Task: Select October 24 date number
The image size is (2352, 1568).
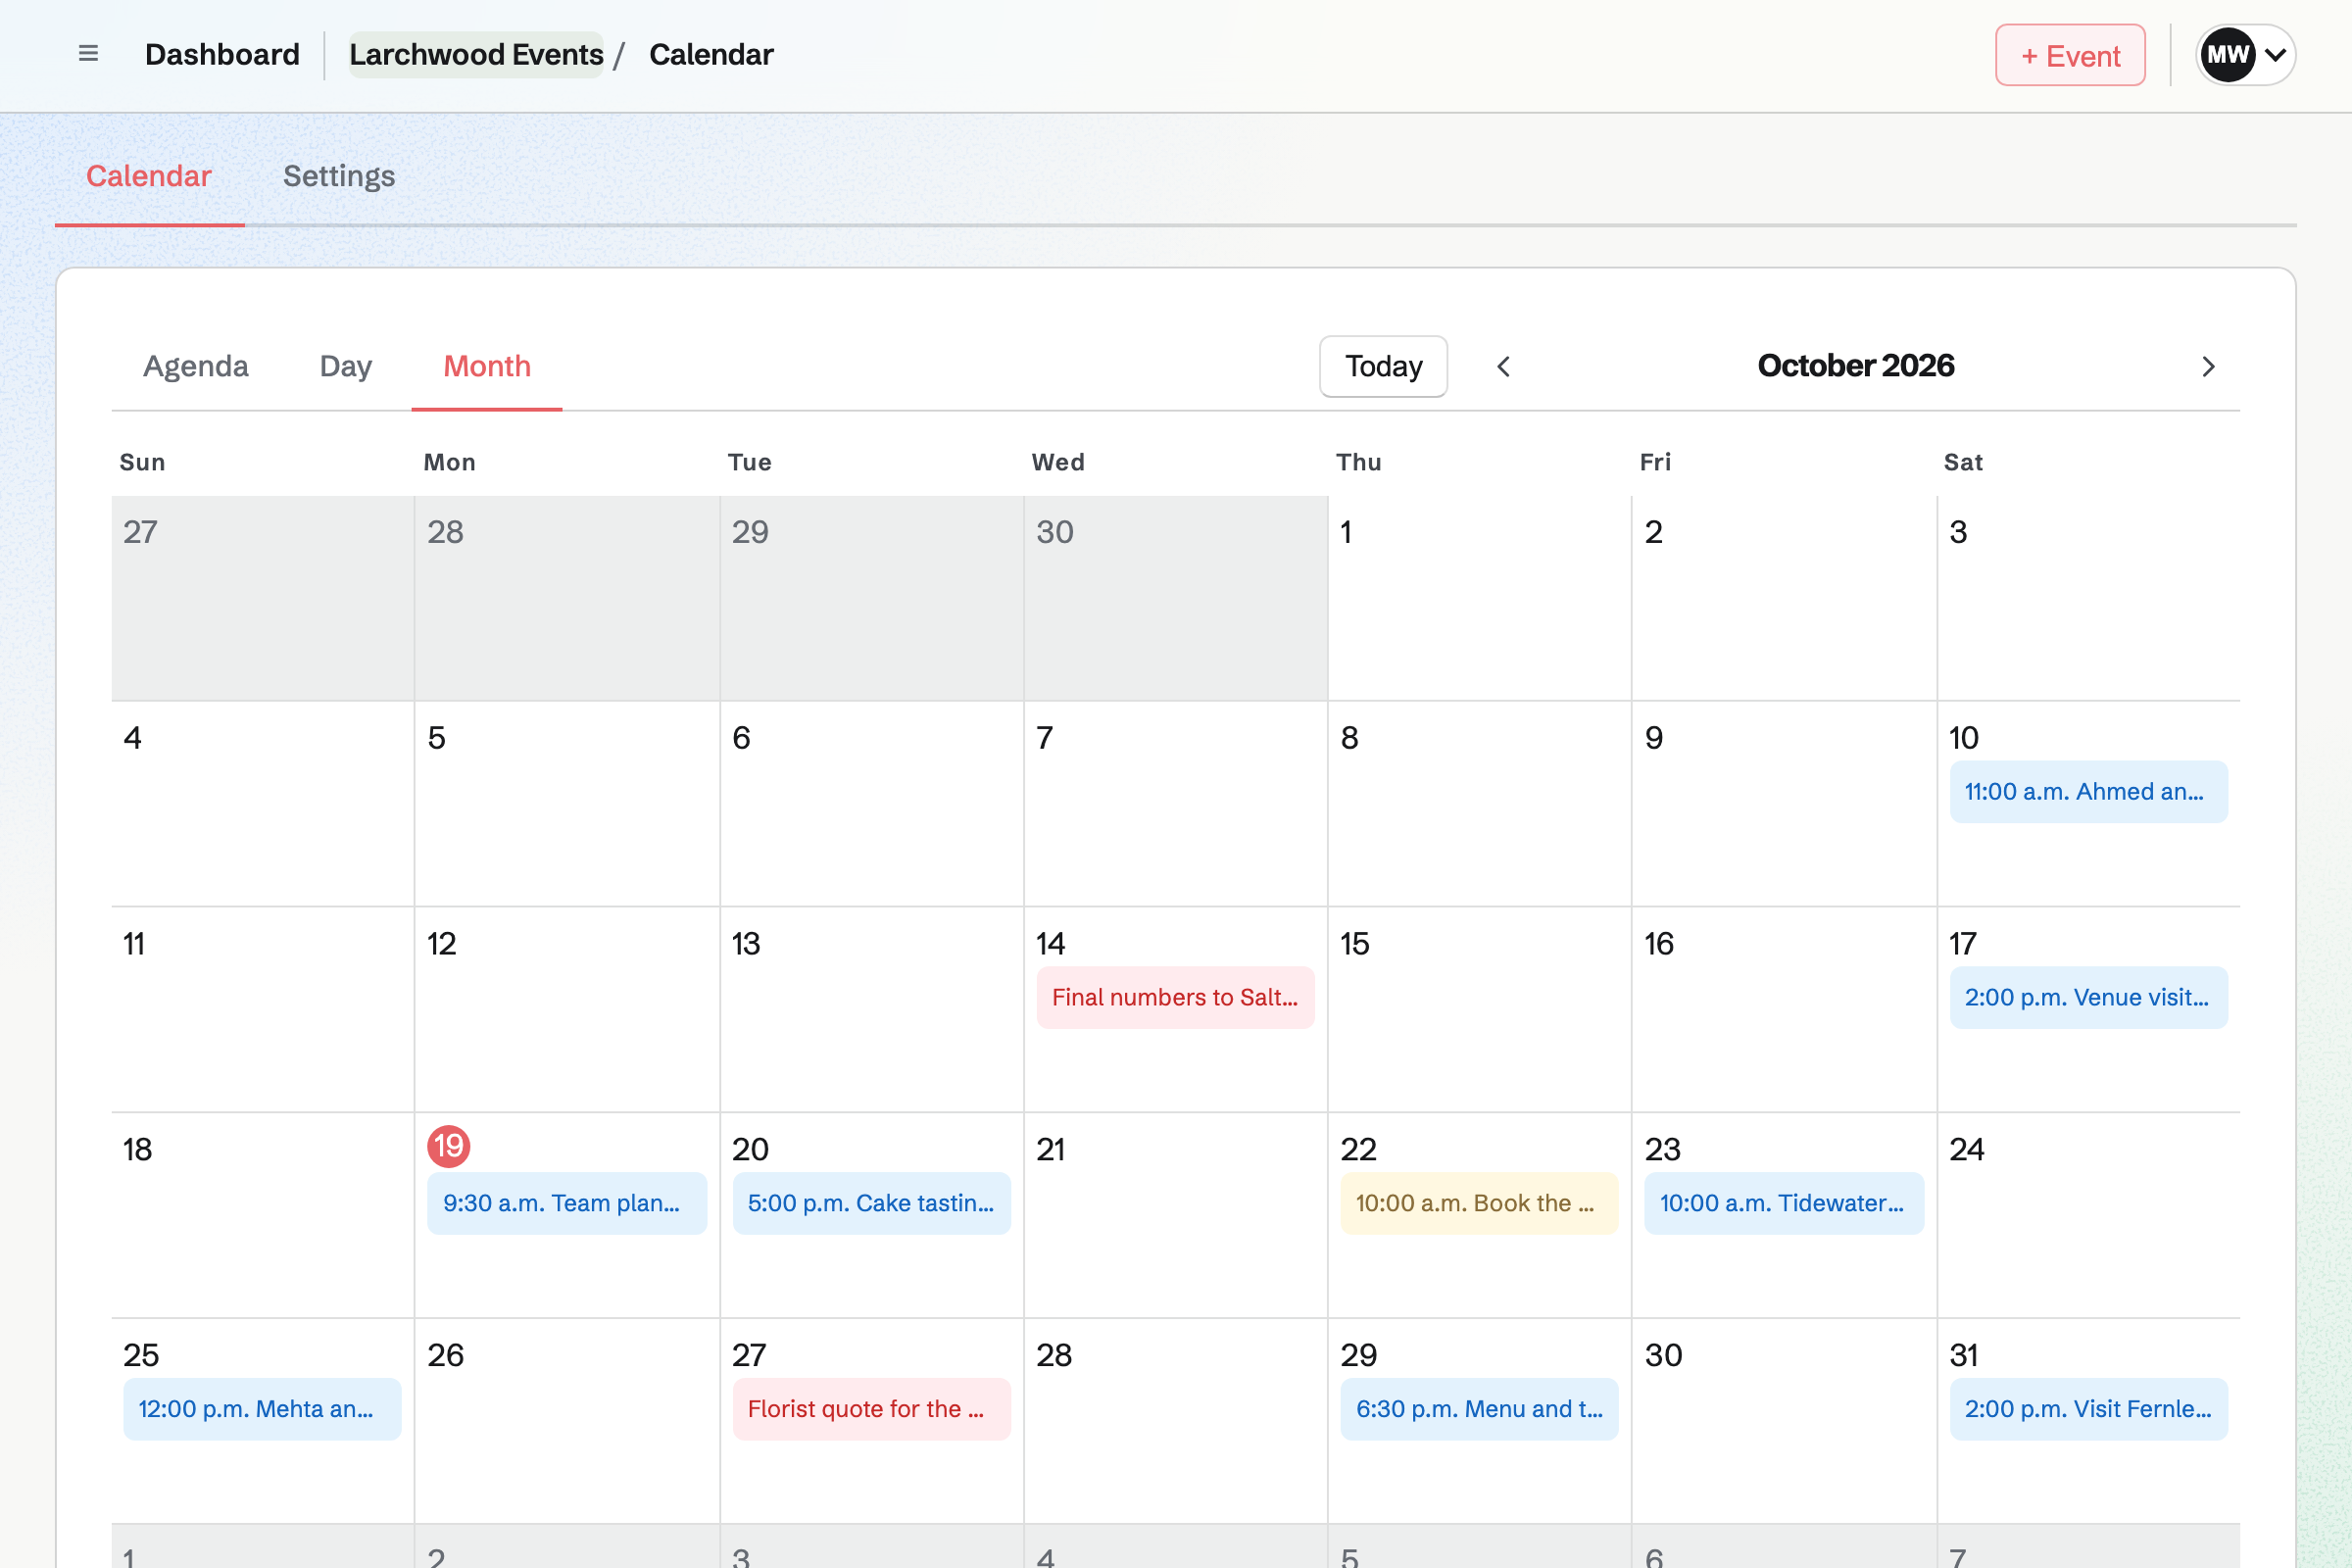Action: (1966, 1149)
